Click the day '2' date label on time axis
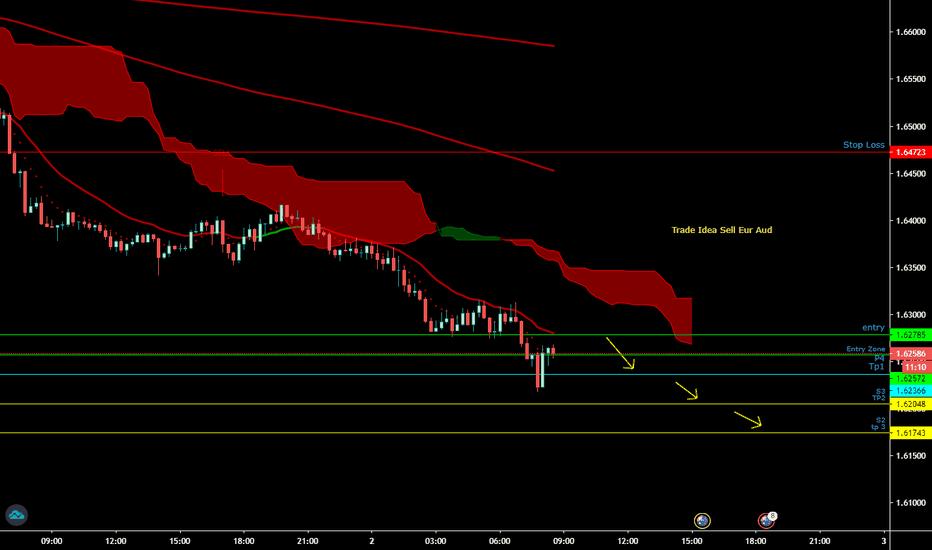 [371, 541]
